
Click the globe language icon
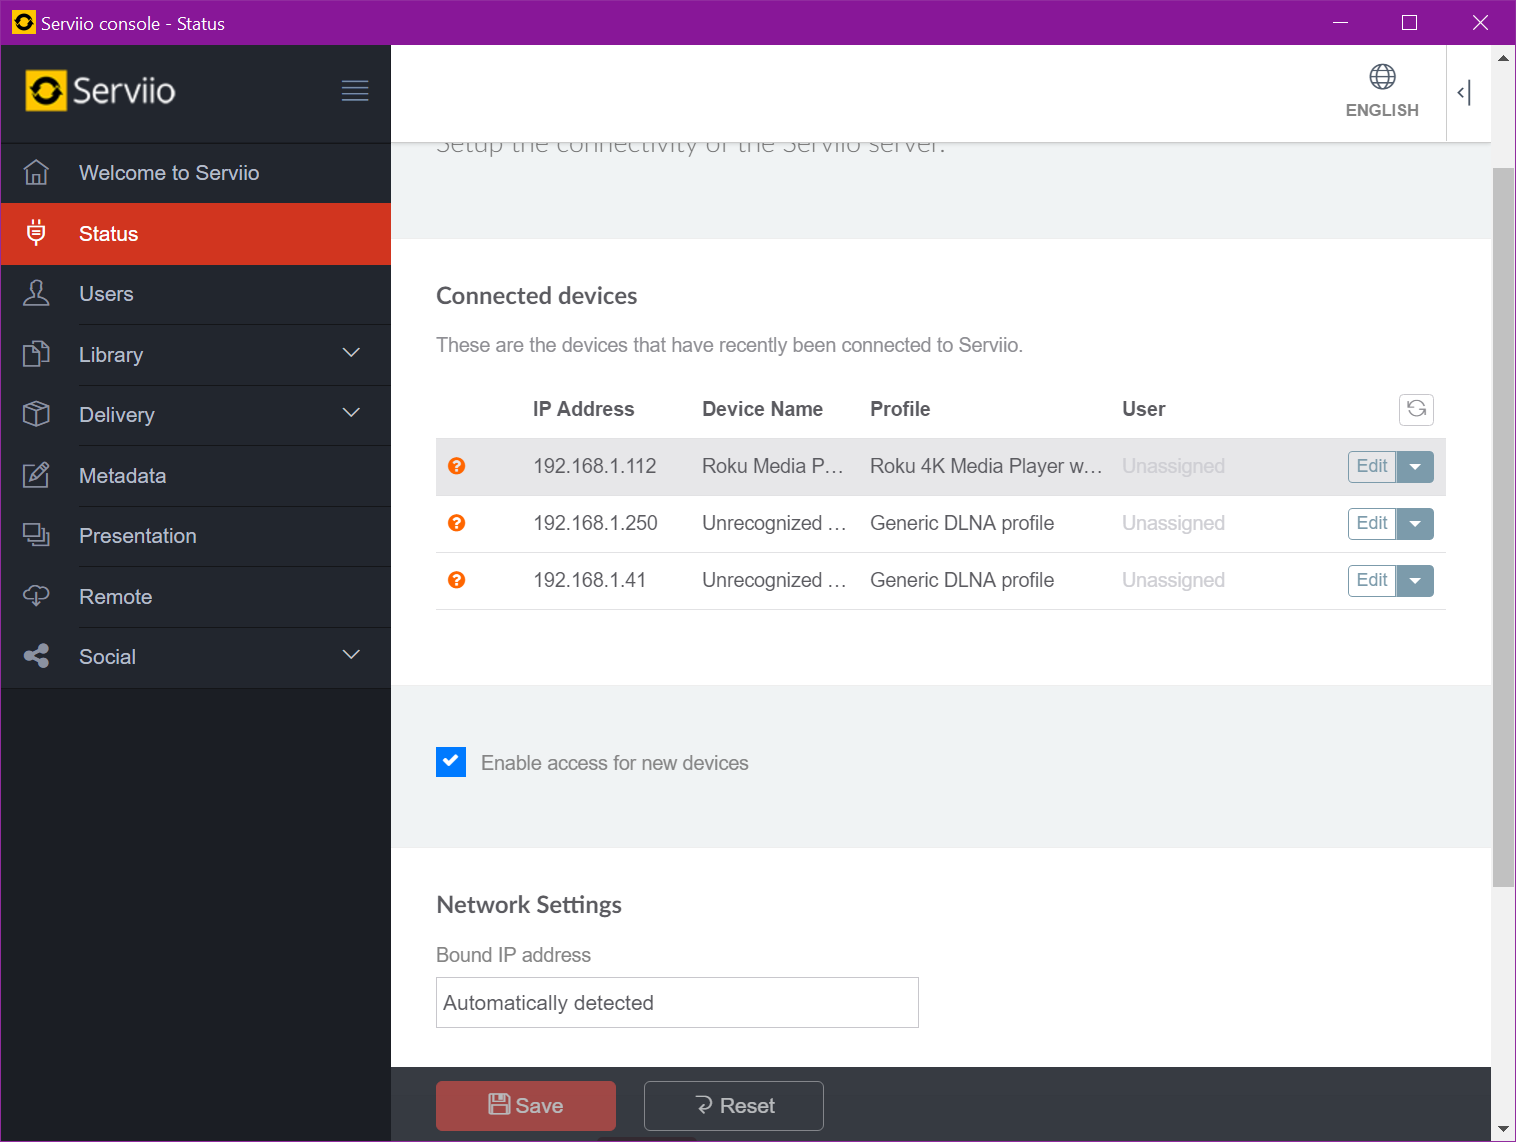point(1382,77)
